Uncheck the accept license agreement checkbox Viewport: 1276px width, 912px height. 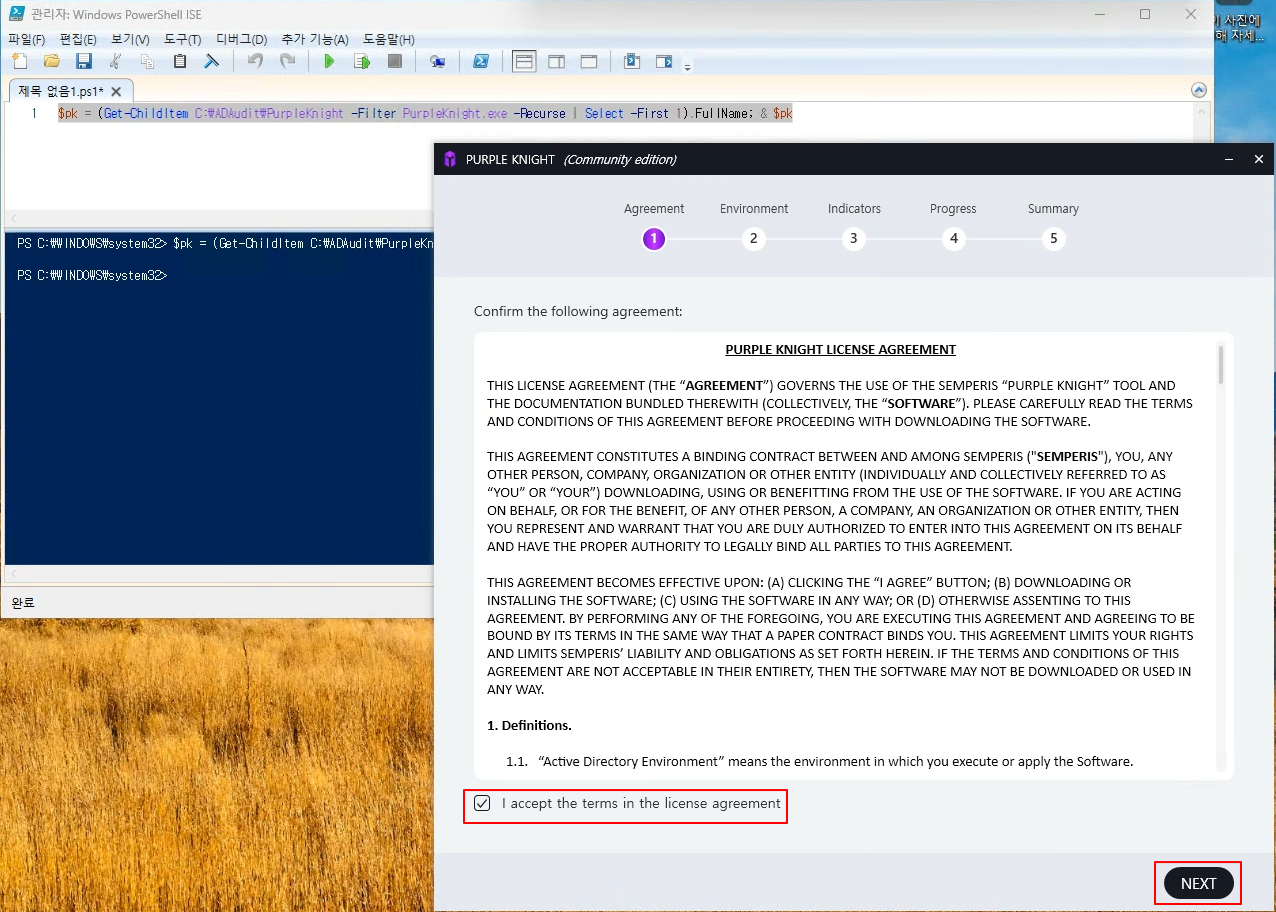point(483,803)
